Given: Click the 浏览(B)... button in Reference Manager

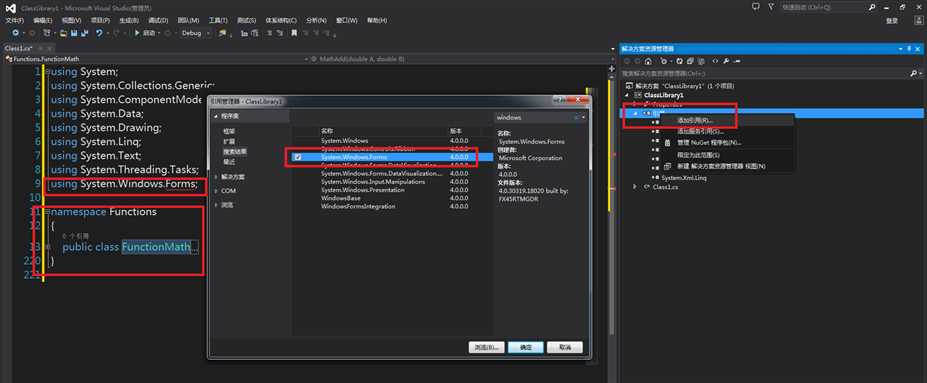Looking at the screenshot, I should click(487, 347).
